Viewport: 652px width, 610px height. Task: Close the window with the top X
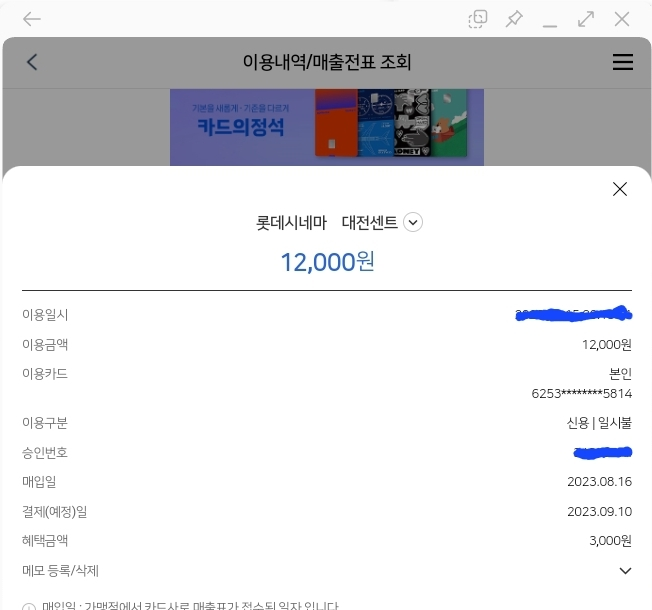click(622, 19)
